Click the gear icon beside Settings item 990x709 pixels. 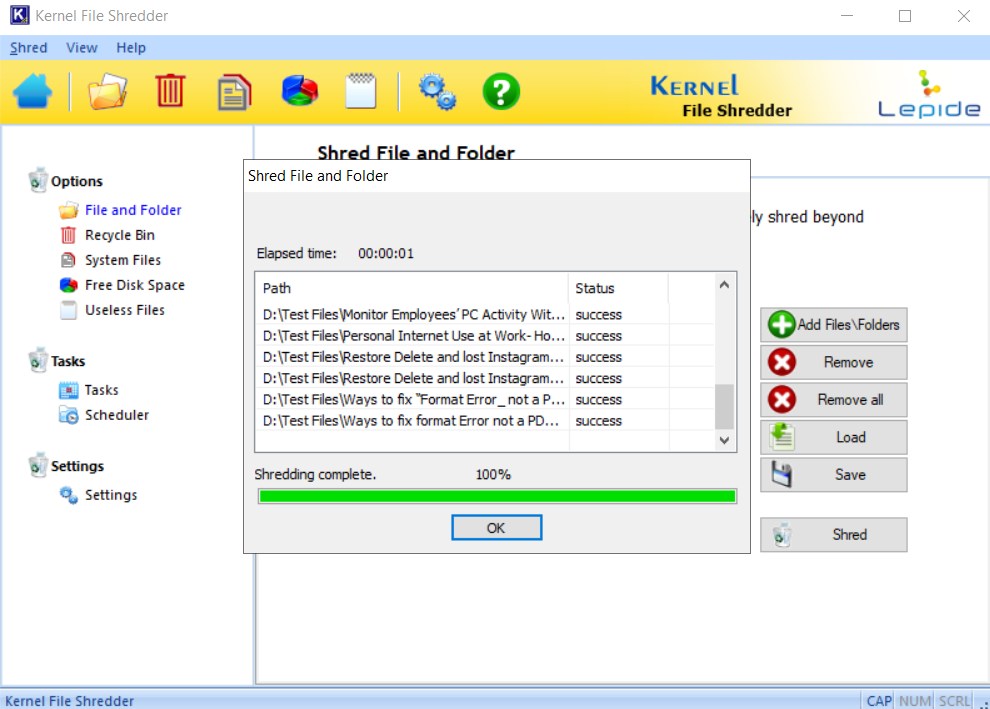[68, 495]
